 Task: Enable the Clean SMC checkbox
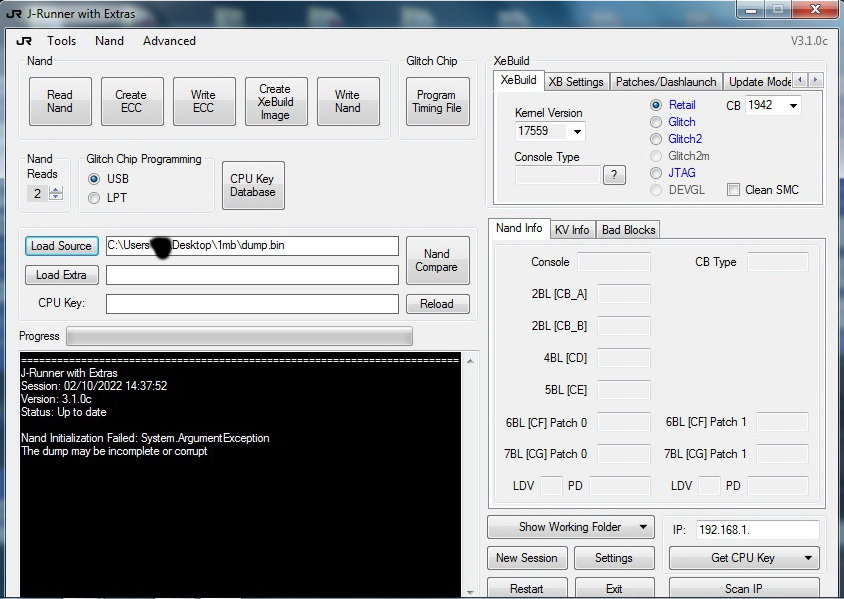point(733,190)
